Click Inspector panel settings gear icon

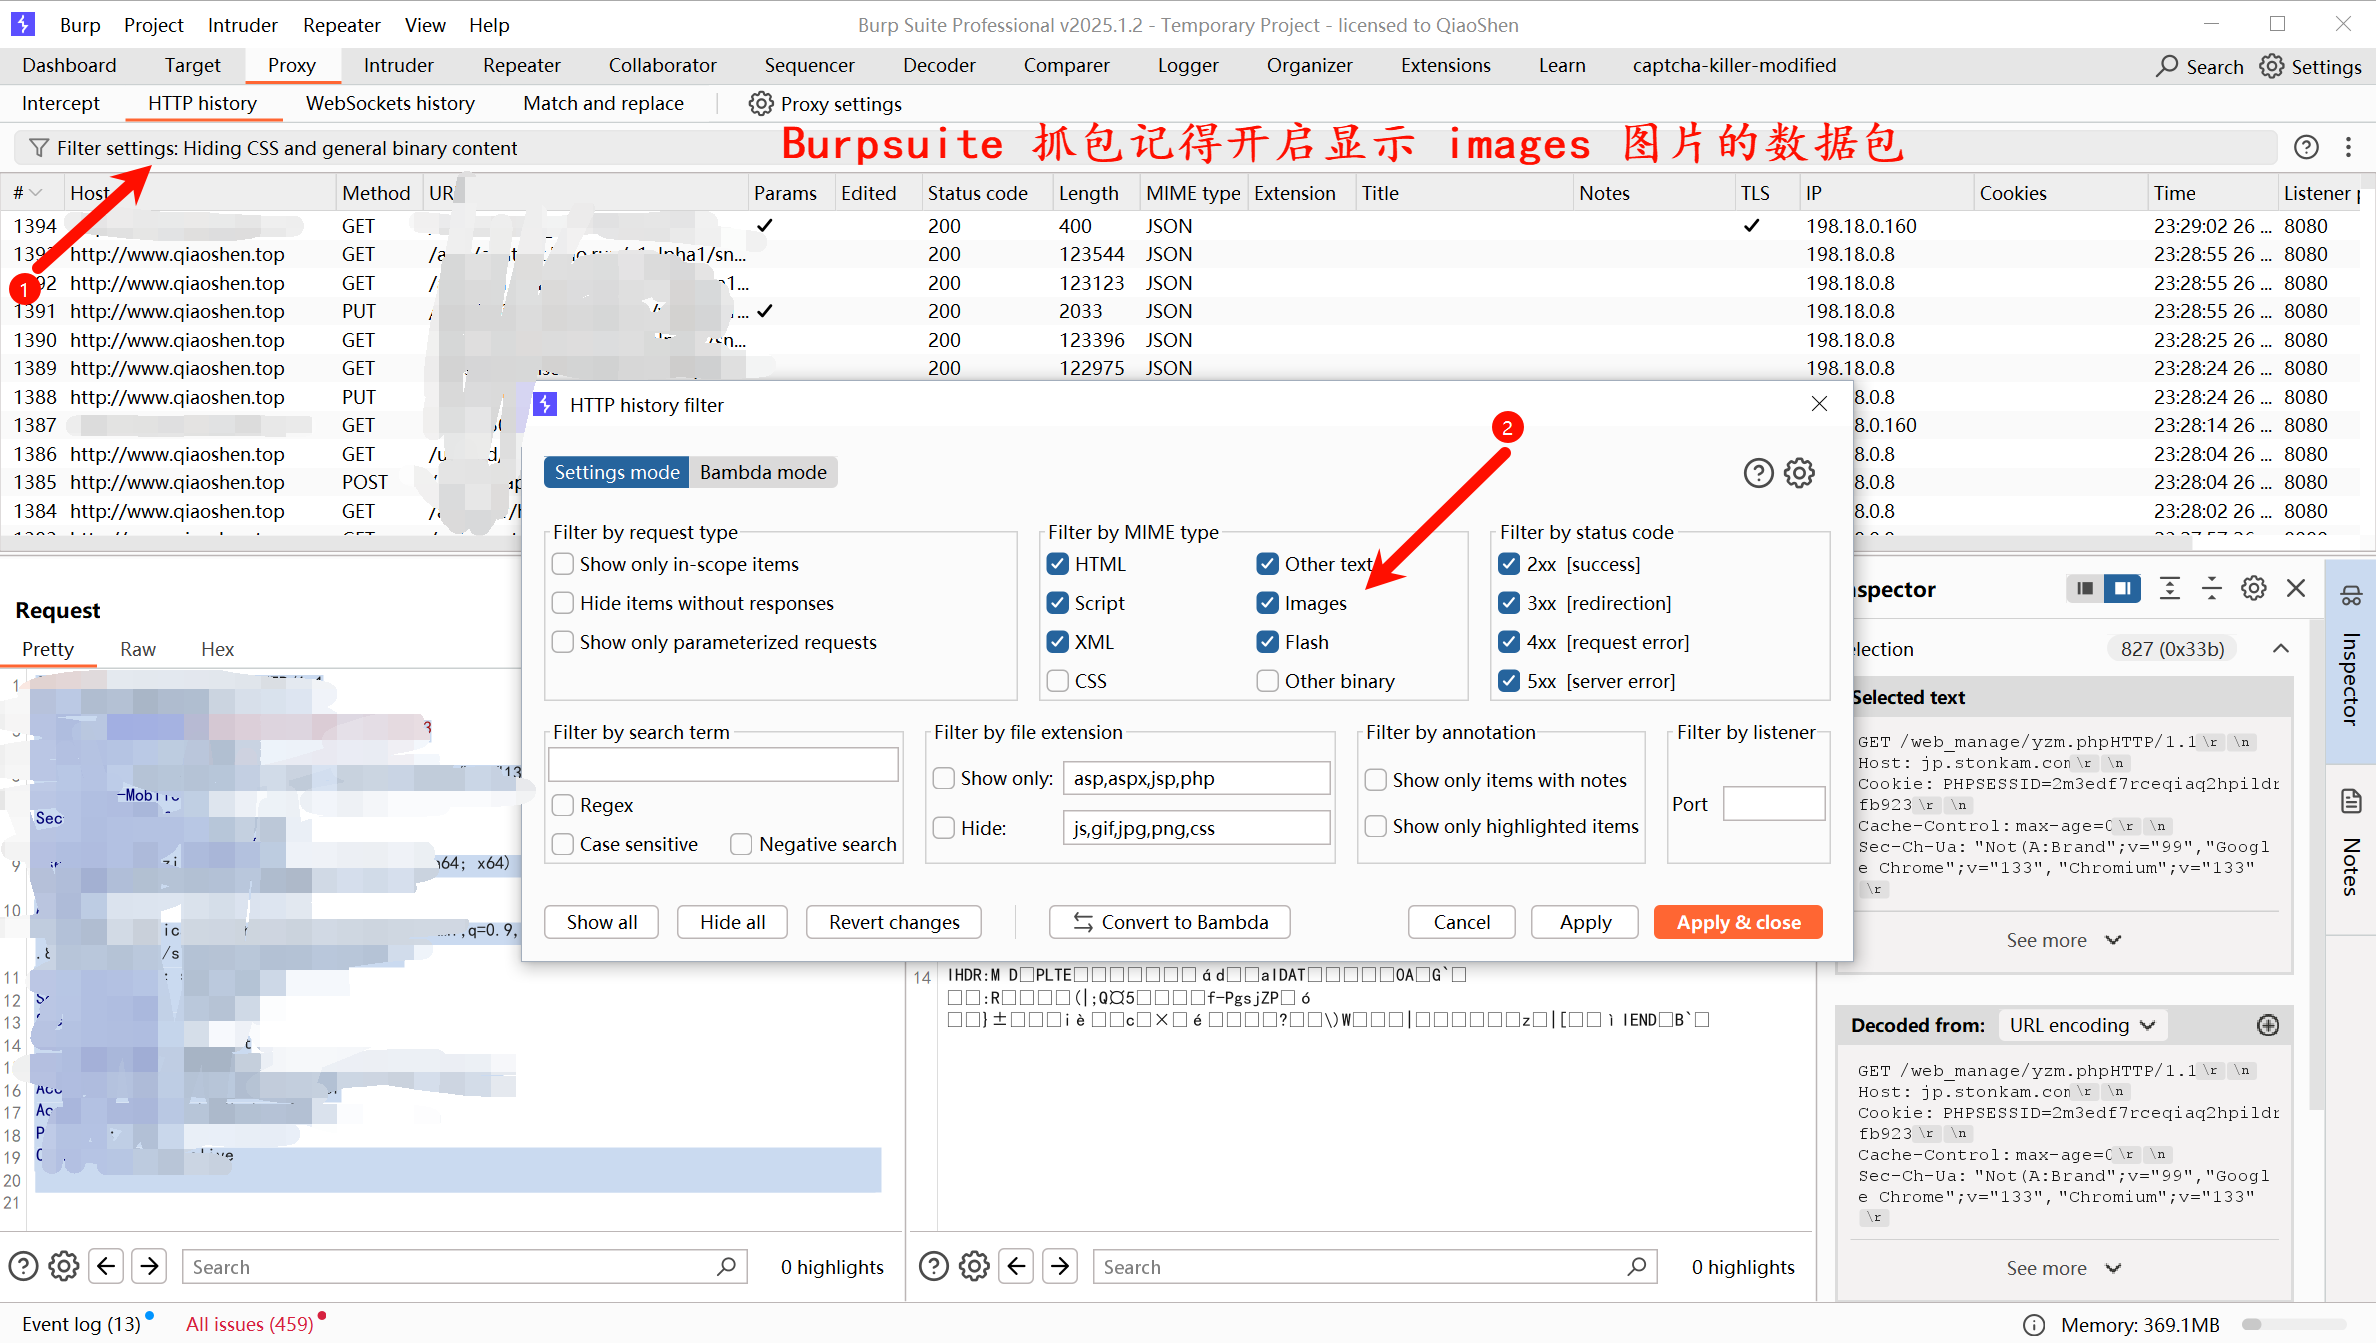[x=2253, y=589]
